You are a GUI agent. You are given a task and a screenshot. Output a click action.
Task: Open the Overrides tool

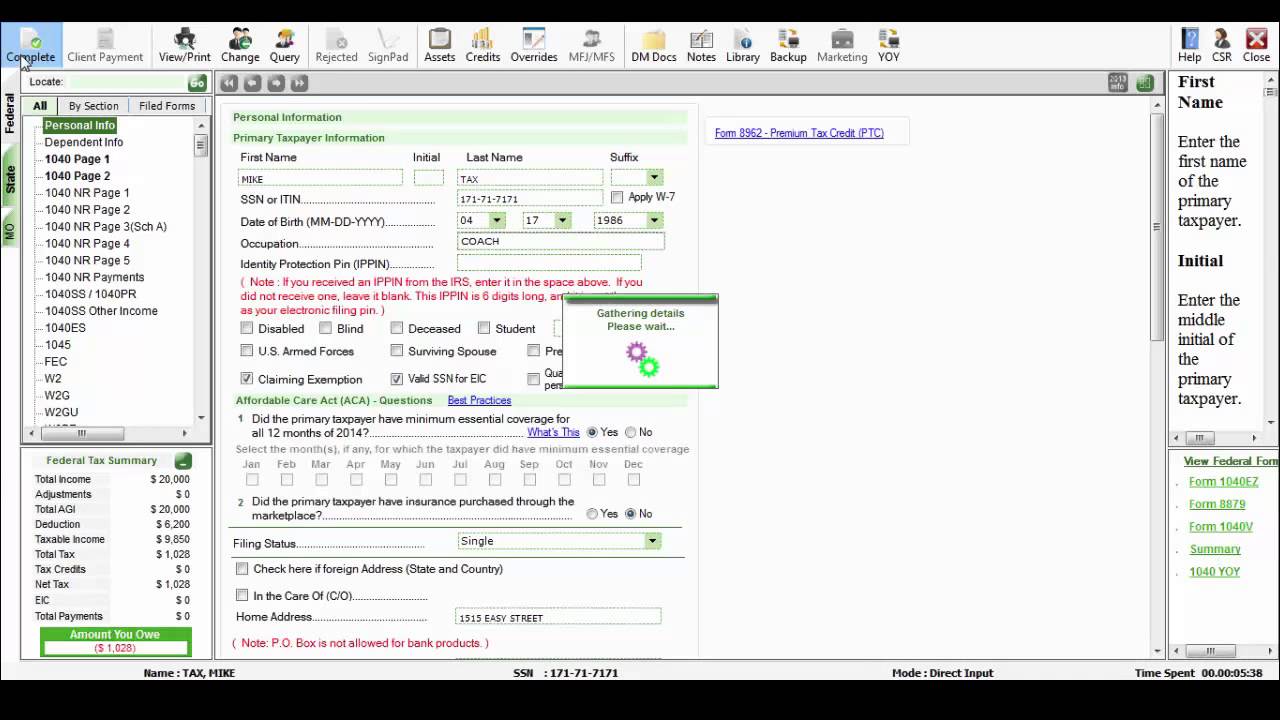pos(534,46)
